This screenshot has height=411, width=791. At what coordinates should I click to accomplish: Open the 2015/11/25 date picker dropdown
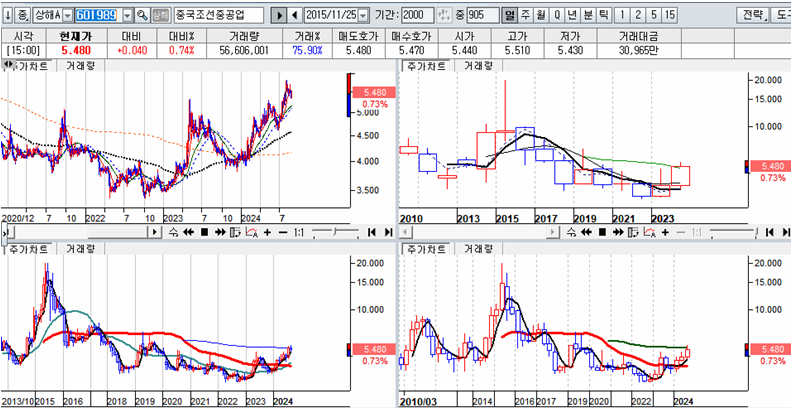pyautogui.click(x=363, y=16)
